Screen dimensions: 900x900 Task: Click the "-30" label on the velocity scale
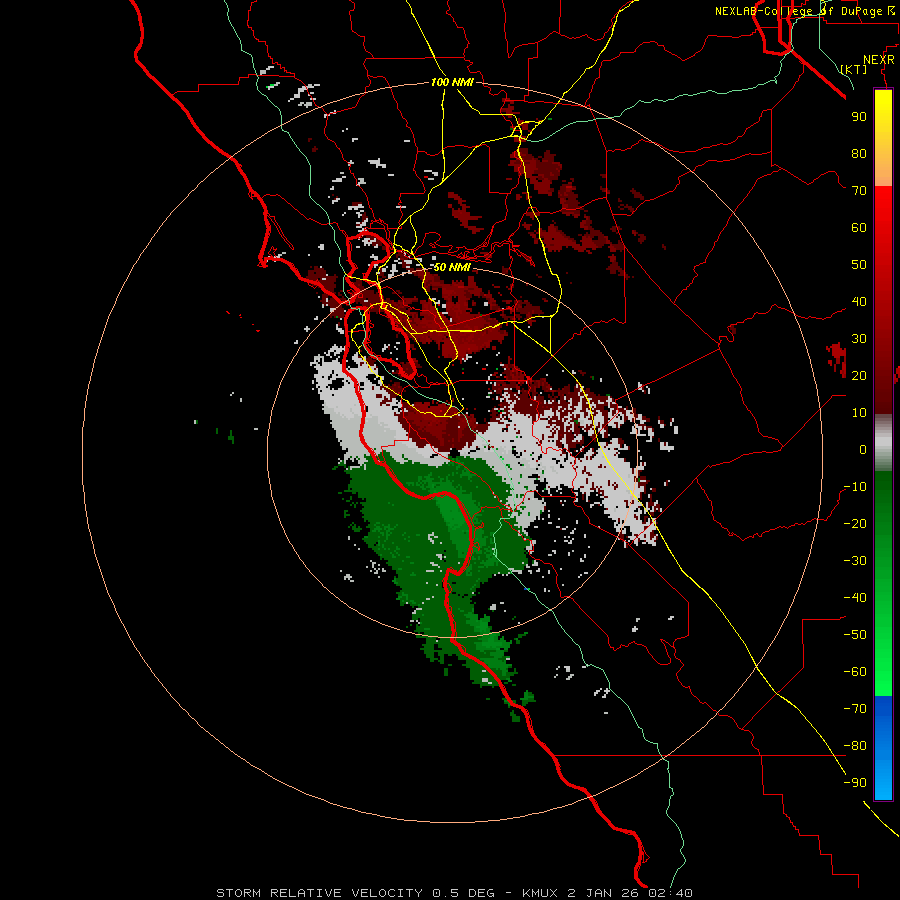tap(855, 561)
